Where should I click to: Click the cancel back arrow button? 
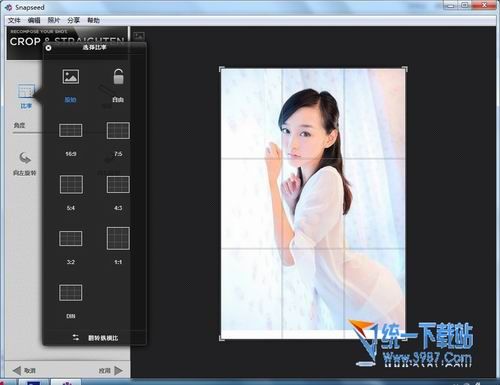click(24, 370)
